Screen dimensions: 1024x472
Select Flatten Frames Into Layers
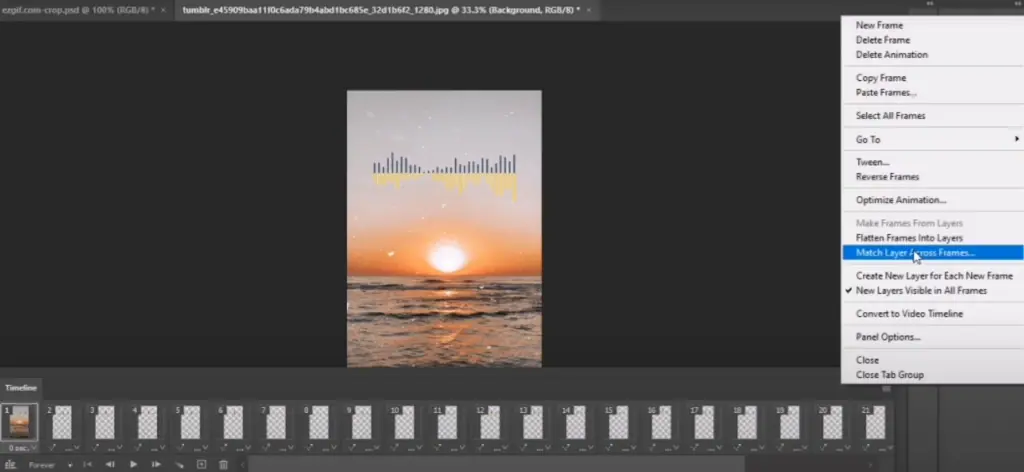click(909, 238)
